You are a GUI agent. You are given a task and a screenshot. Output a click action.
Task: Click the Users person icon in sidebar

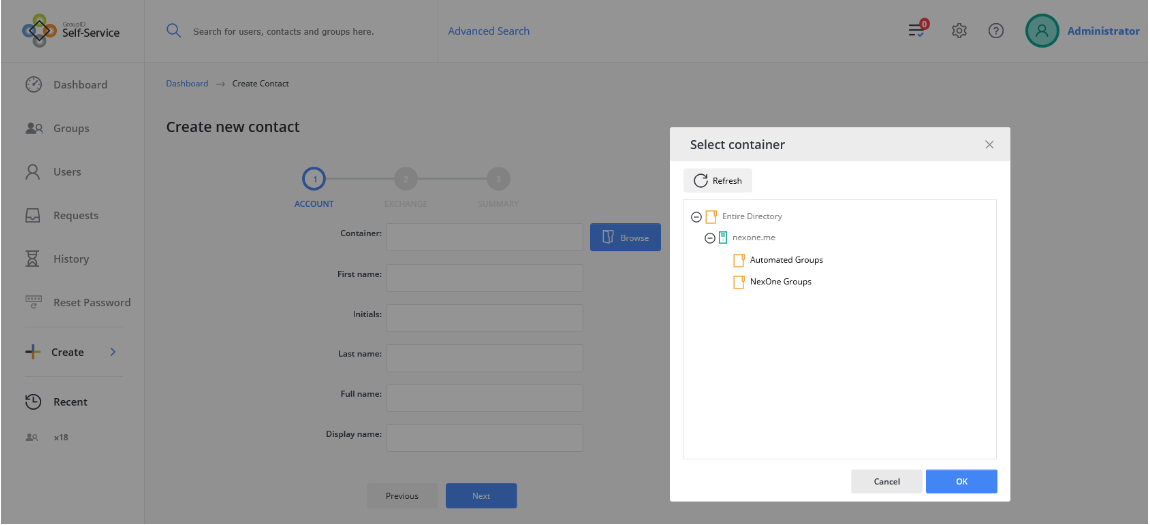tap(33, 172)
